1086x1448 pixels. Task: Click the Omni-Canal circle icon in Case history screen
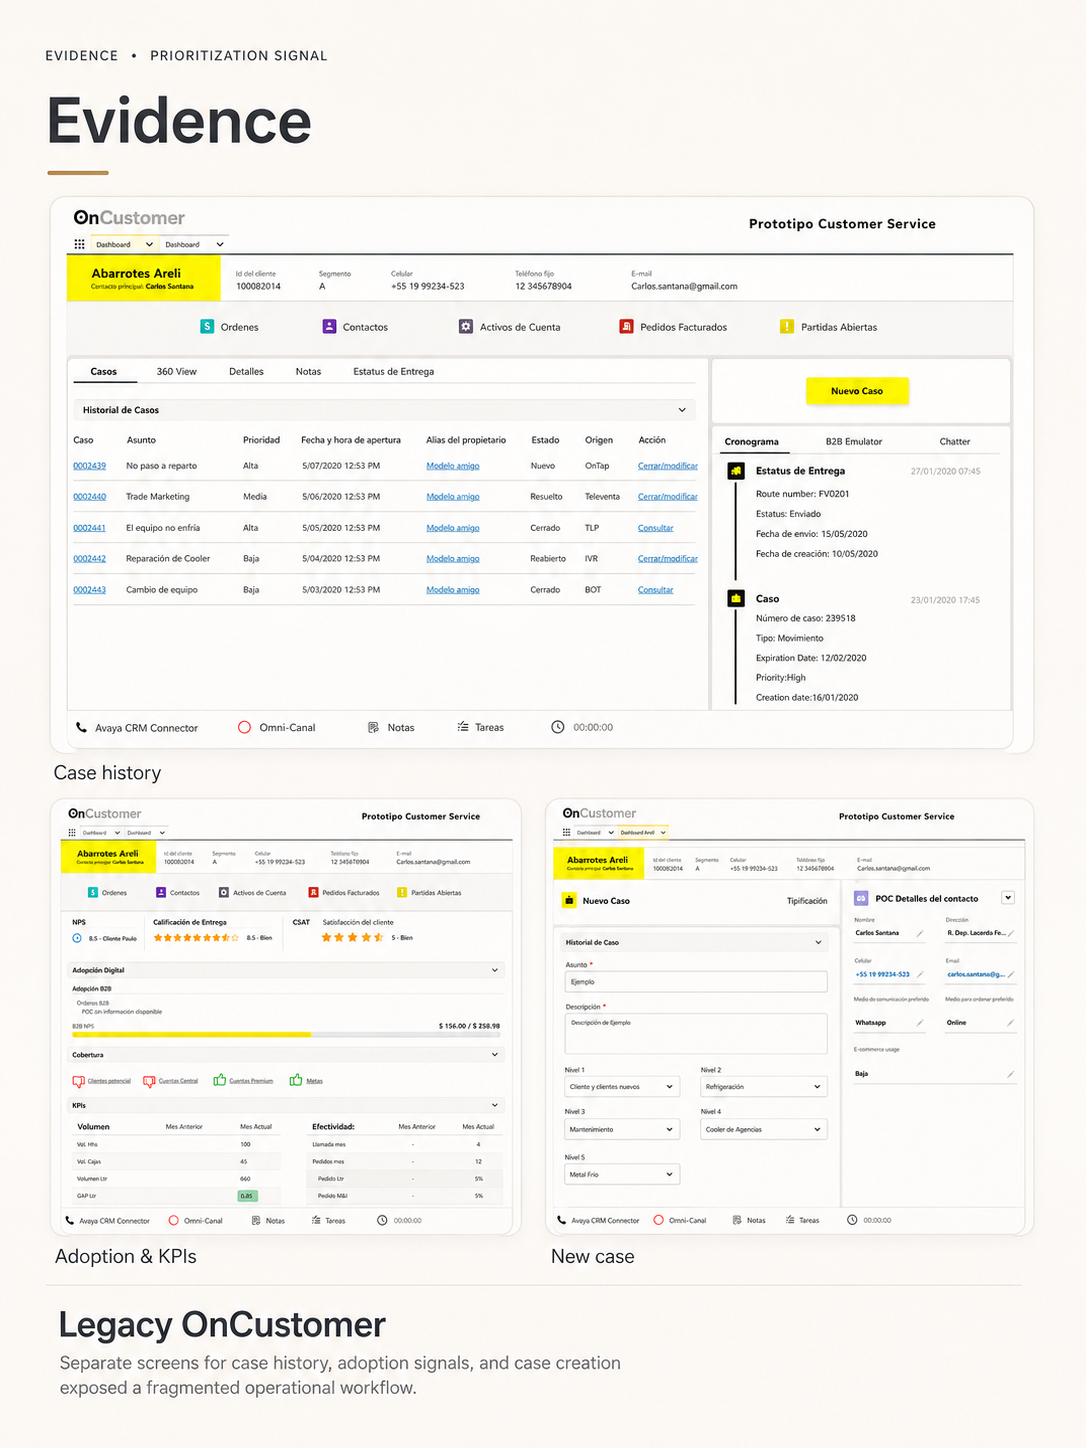coord(244,727)
